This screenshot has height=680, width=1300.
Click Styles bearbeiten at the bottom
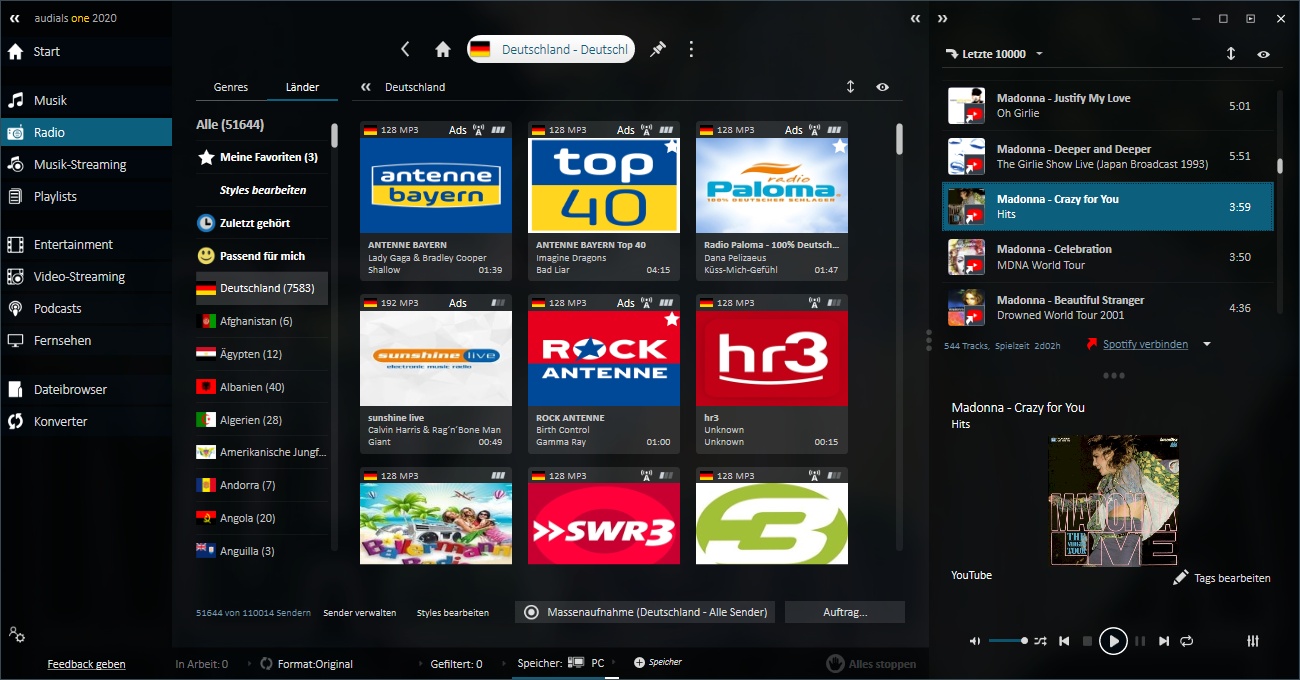click(453, 612)
